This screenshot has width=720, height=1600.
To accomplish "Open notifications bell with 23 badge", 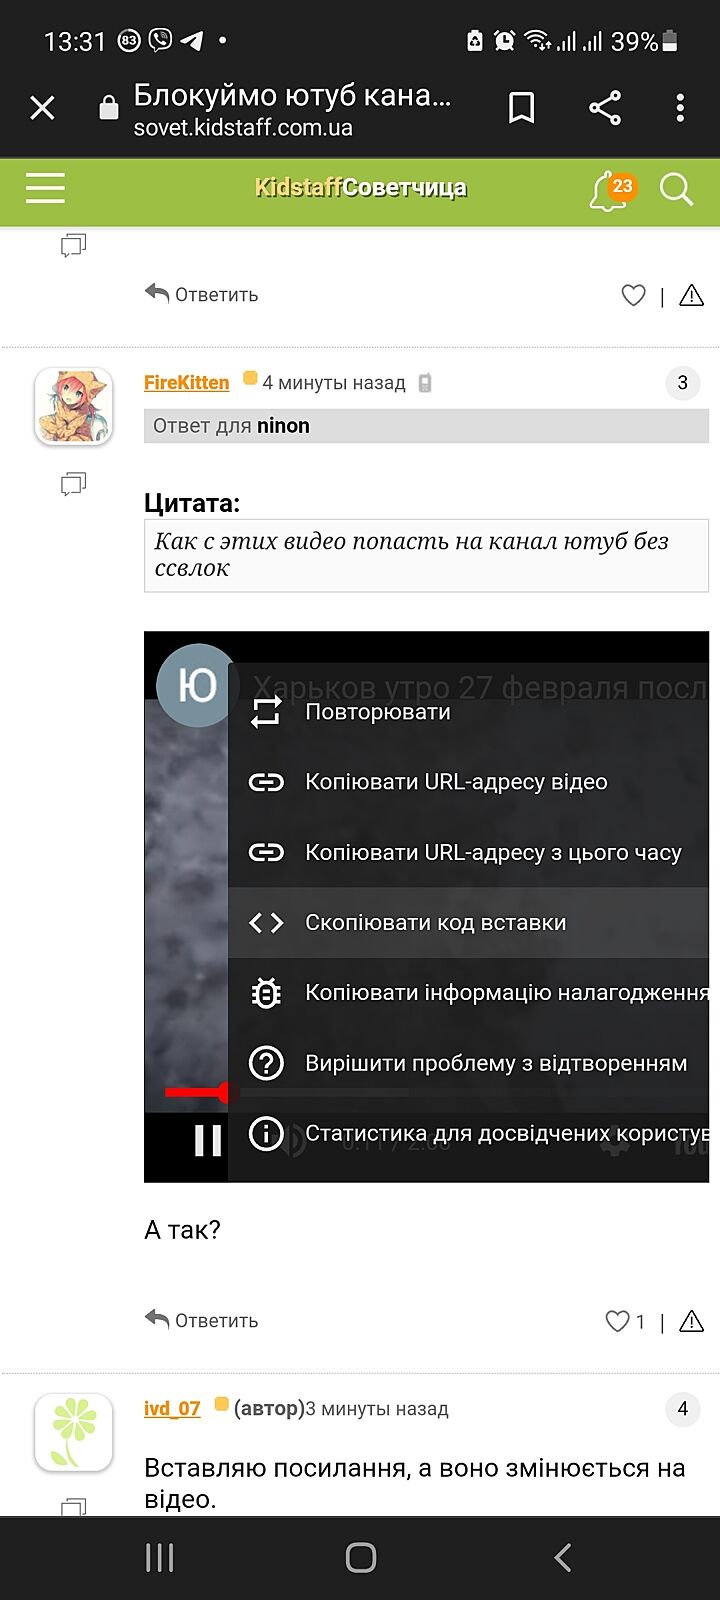I will (x=612, y=190).
